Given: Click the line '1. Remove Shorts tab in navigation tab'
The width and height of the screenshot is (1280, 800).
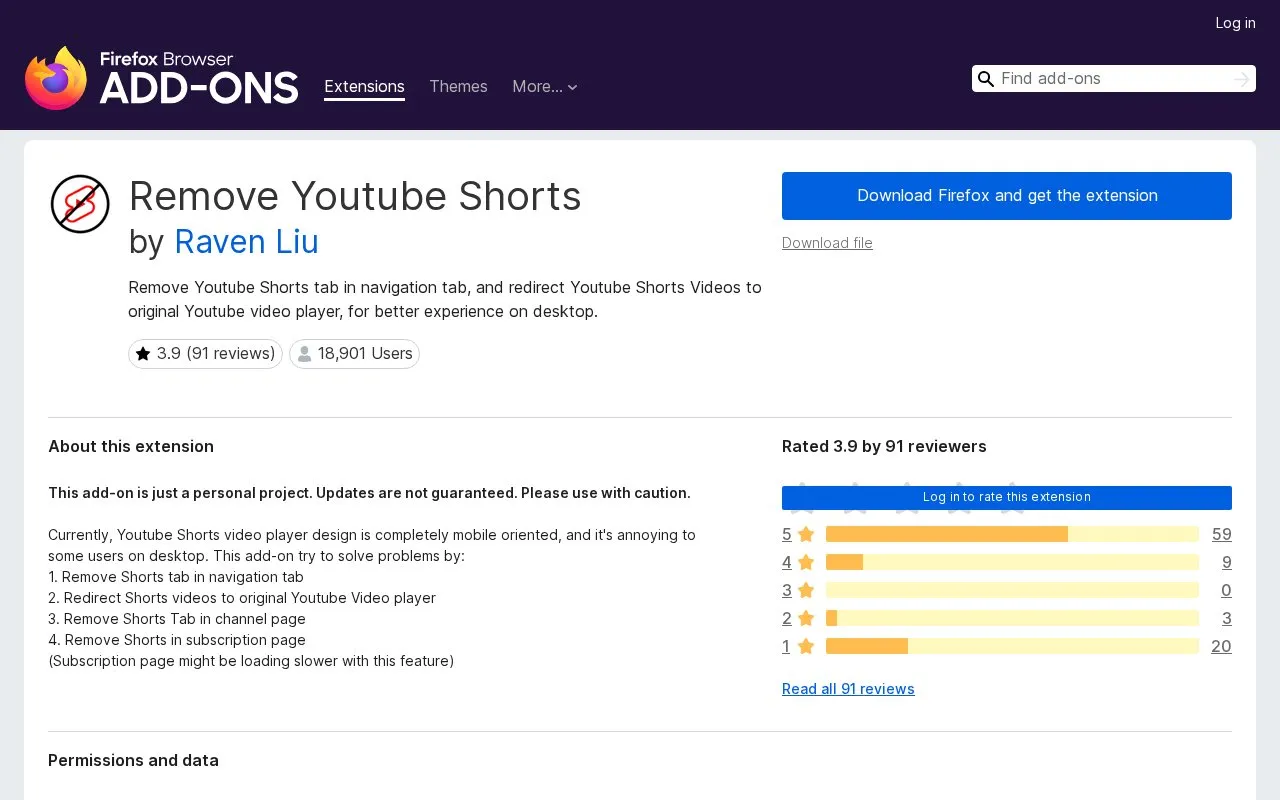Looking at the screenshot, I should 176,577.
